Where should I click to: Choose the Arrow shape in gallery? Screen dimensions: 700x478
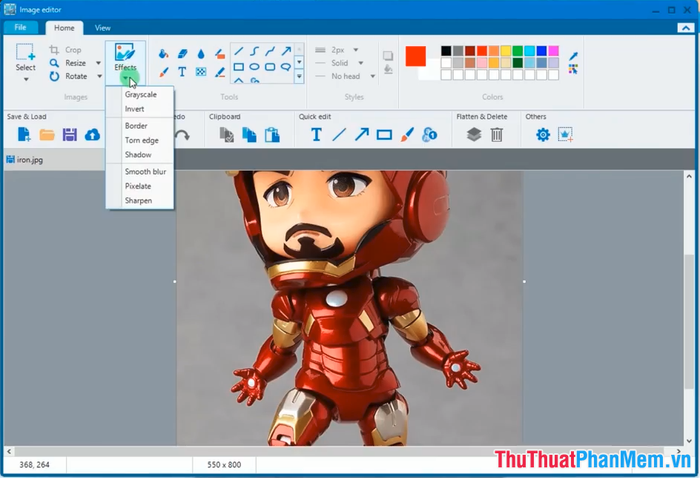click(x=286, y=51)
